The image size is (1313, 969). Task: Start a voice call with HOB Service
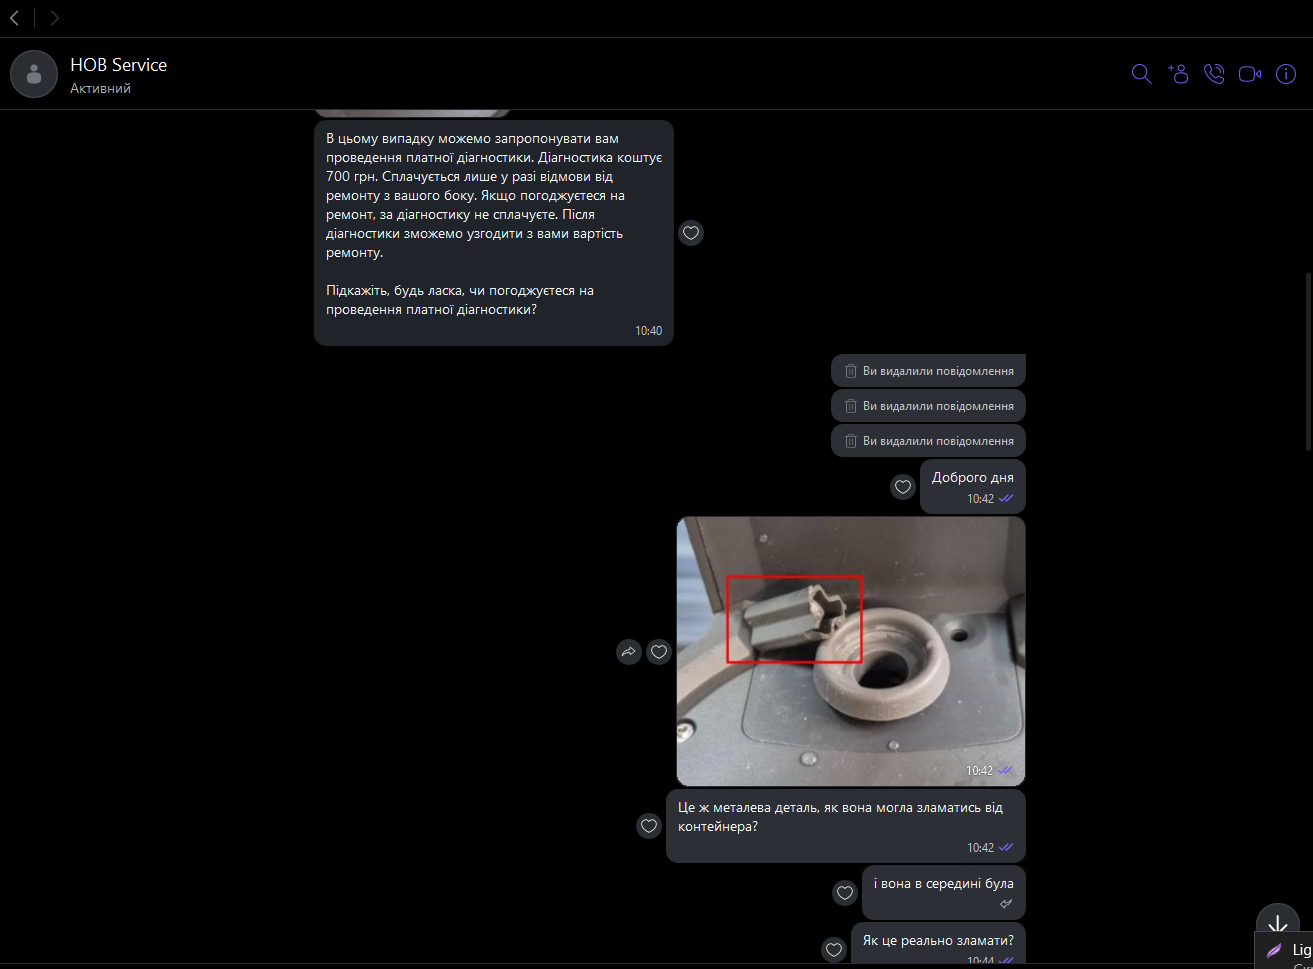(x=1214, y=74)
